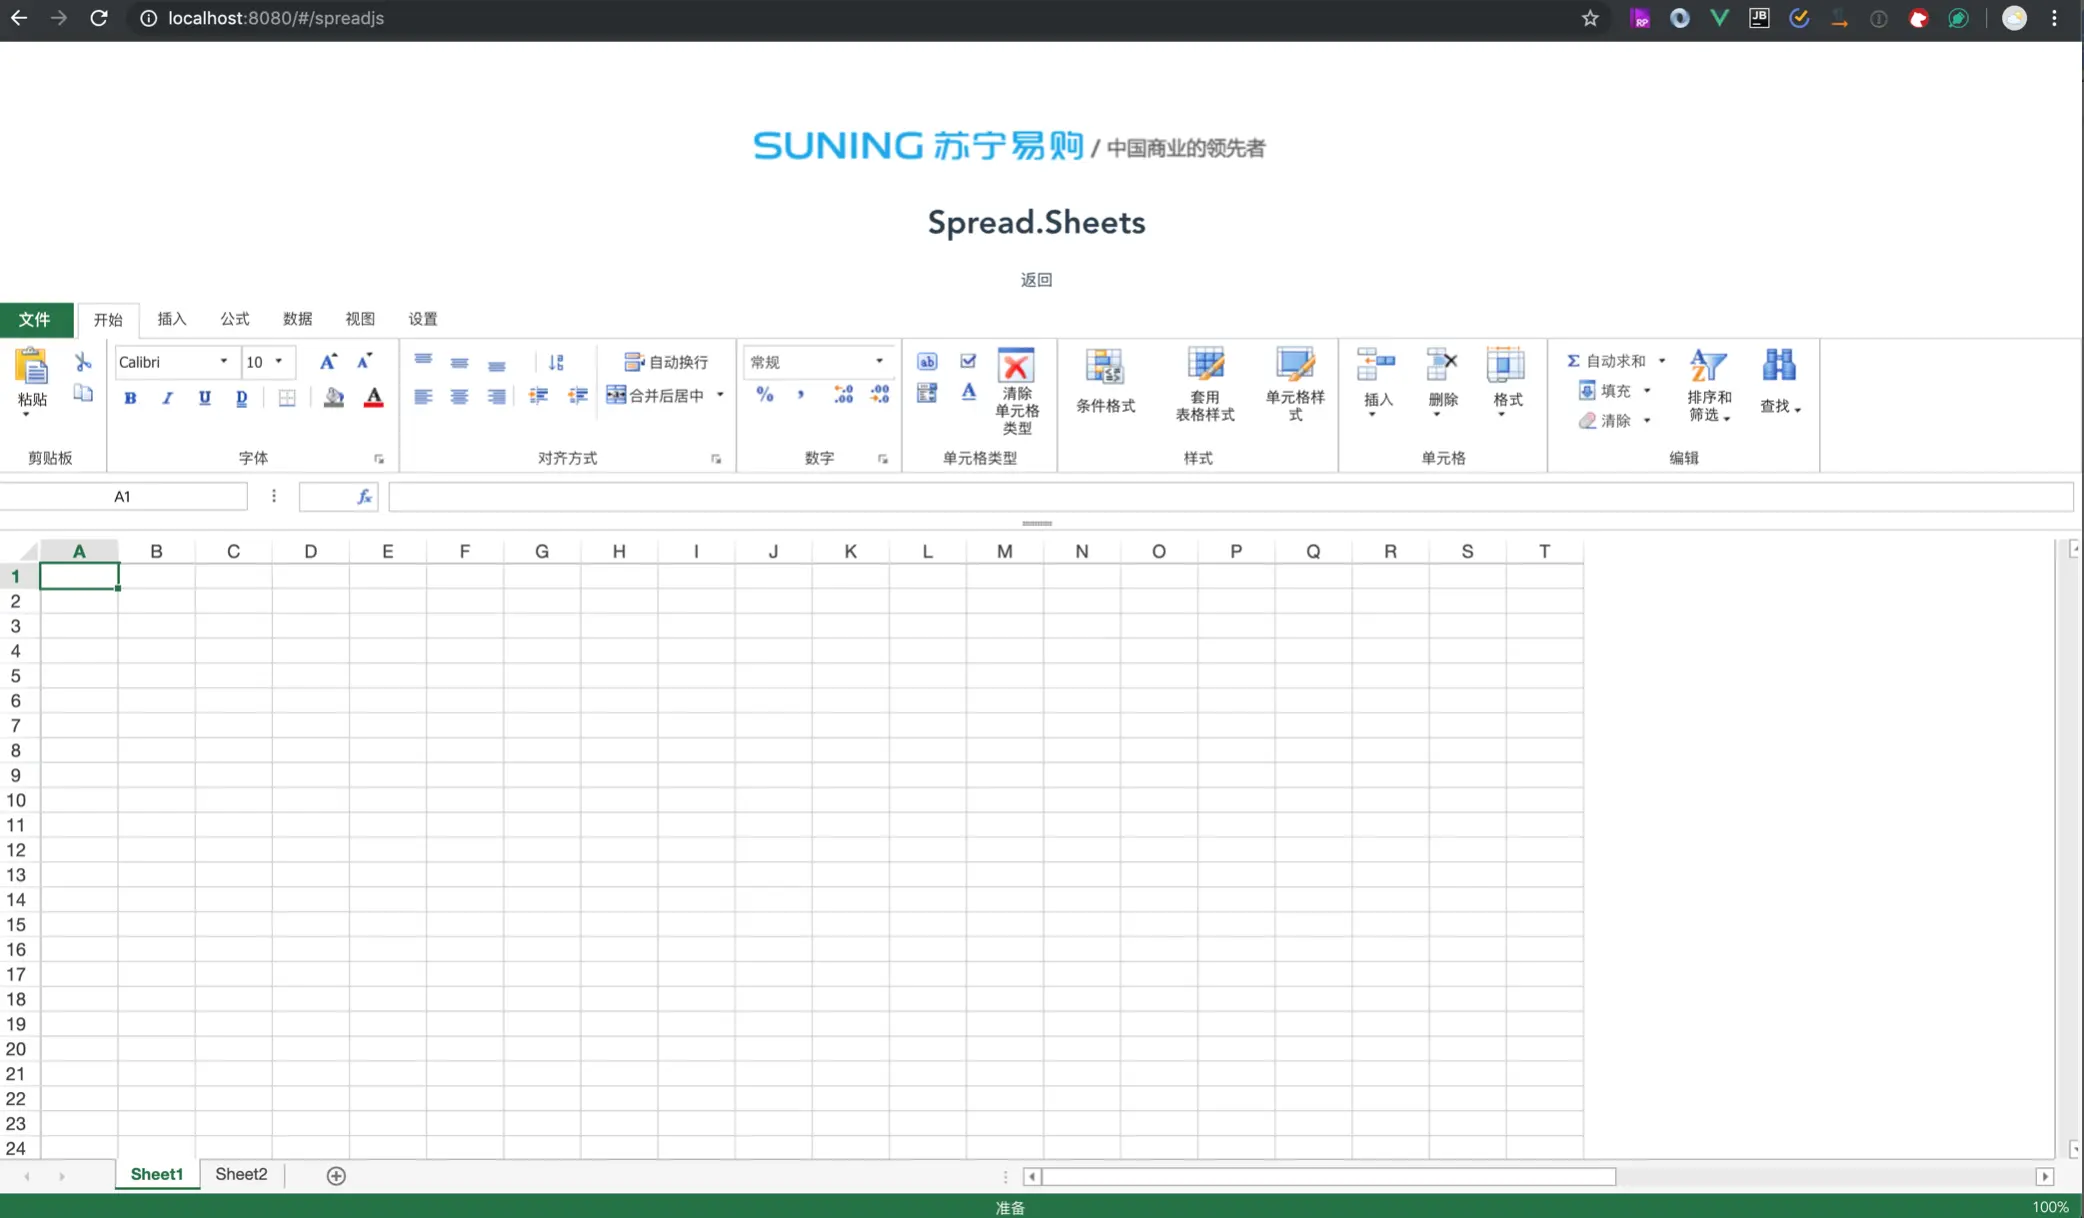2084x1218 pixels.
Task: Click the Clear Cell Type red X icon
Action: point(1016,366)
